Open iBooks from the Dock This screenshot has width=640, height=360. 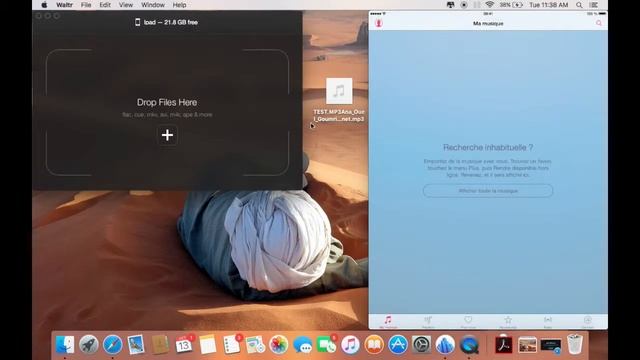[374, 345]
